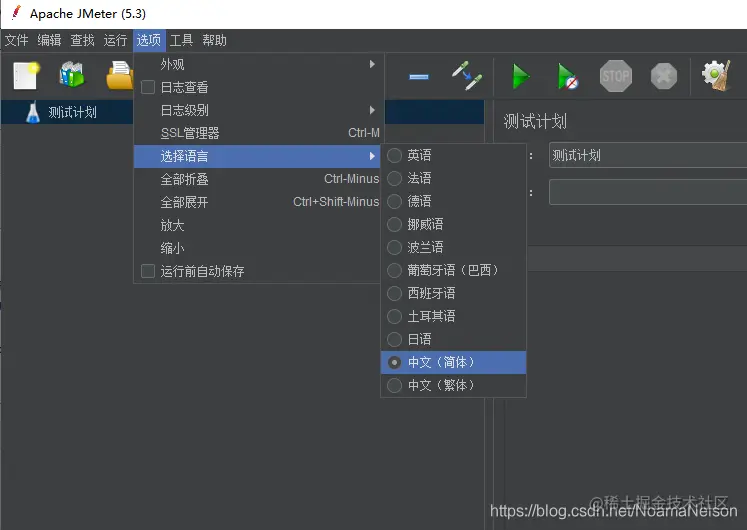This screenshot has width=747, height=530.
Task: Click the test plan flask icon in tree
Action: tap(33, 112)
